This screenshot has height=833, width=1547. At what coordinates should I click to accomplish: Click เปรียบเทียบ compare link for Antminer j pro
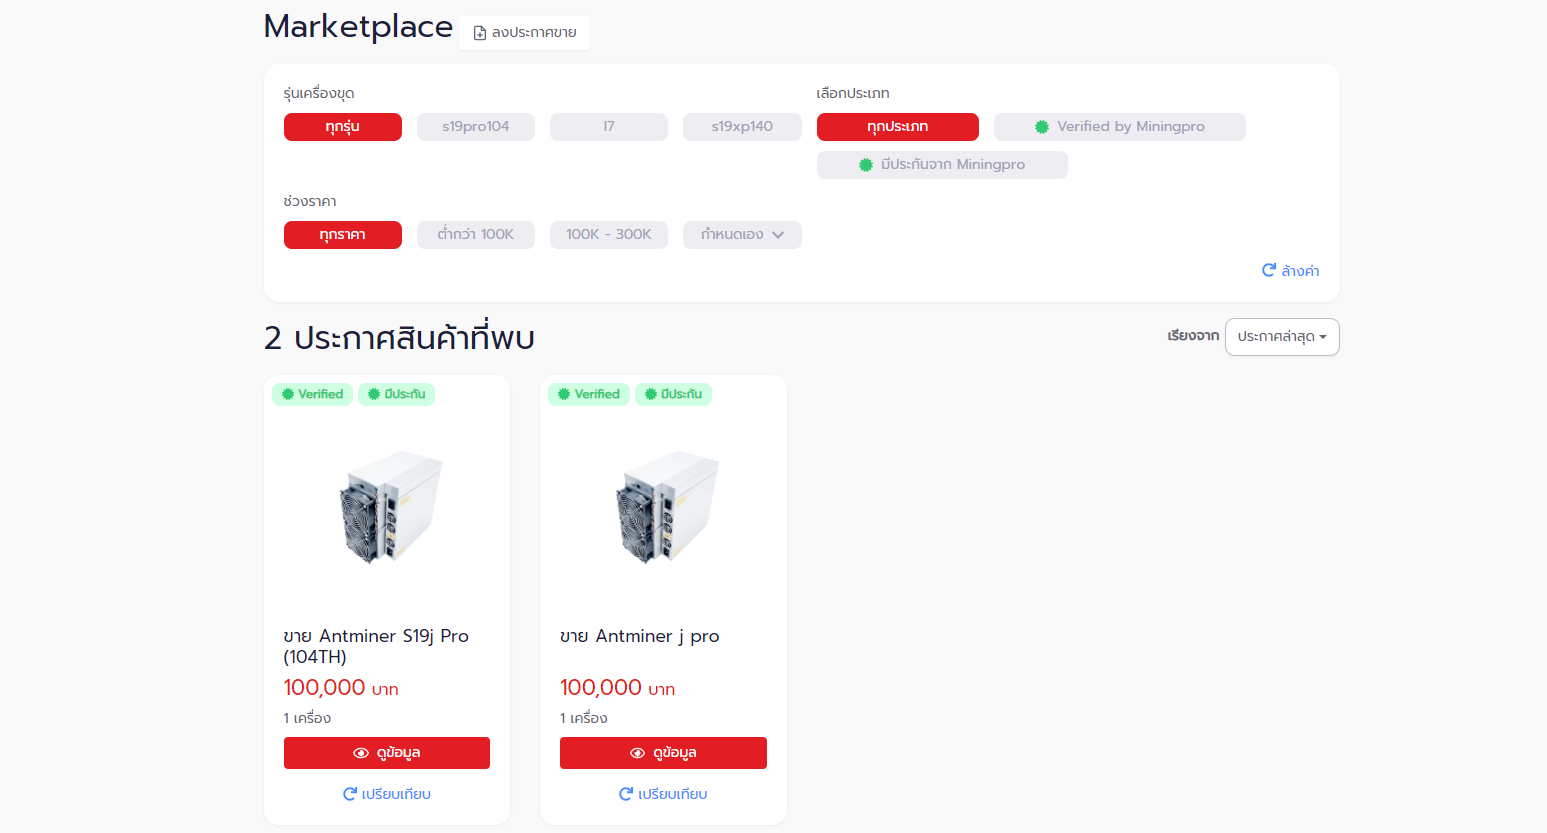[x=663, y=794]
